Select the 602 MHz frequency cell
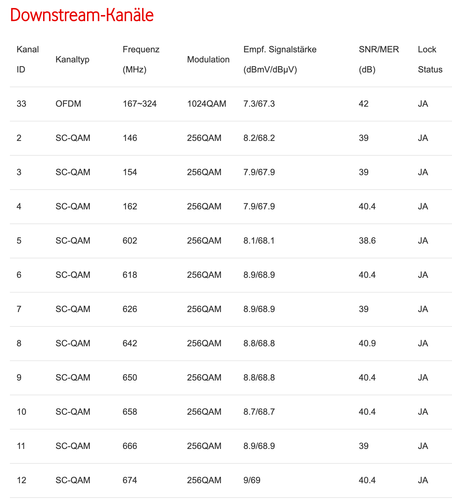 (130, 241)
